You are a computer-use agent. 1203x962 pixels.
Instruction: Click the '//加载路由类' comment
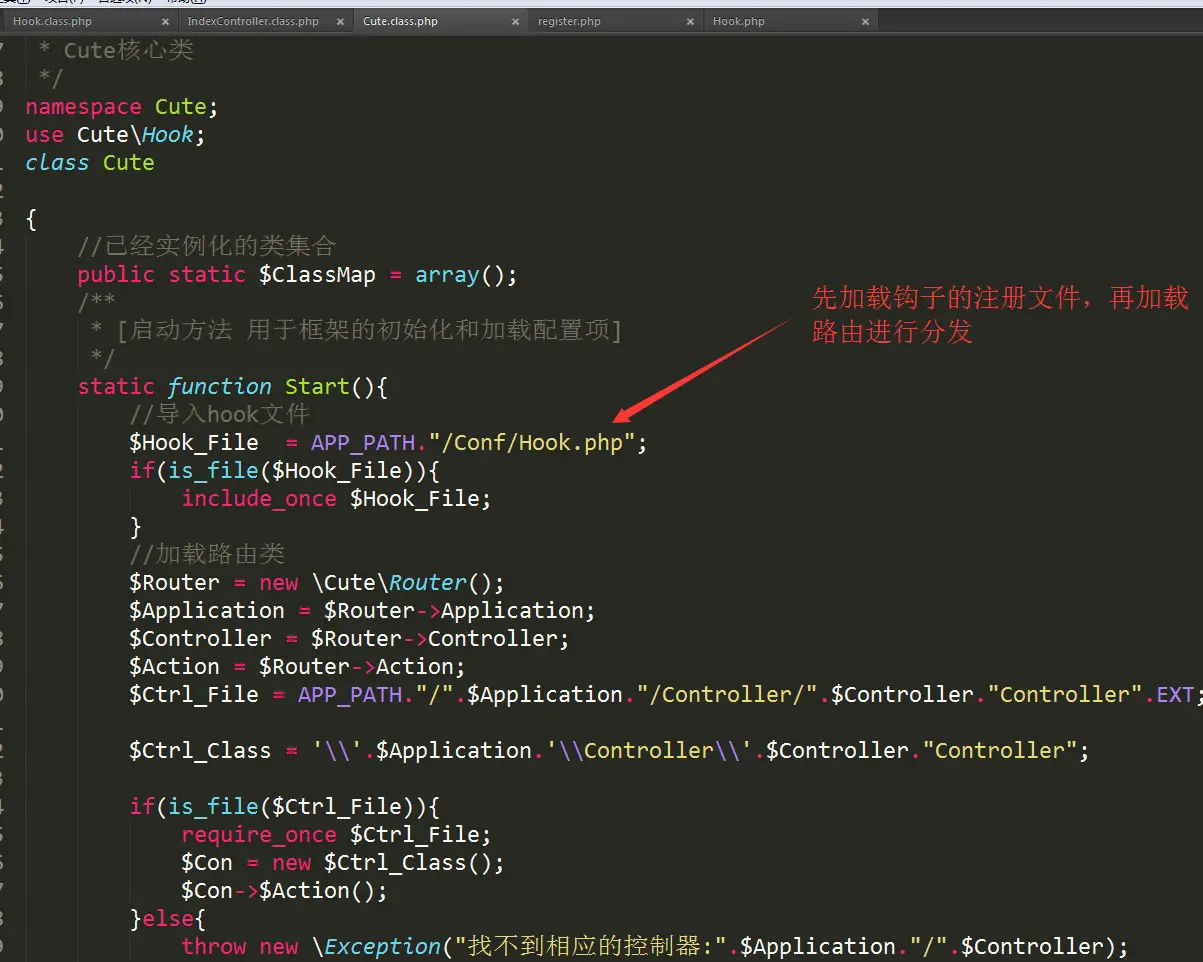207,554
